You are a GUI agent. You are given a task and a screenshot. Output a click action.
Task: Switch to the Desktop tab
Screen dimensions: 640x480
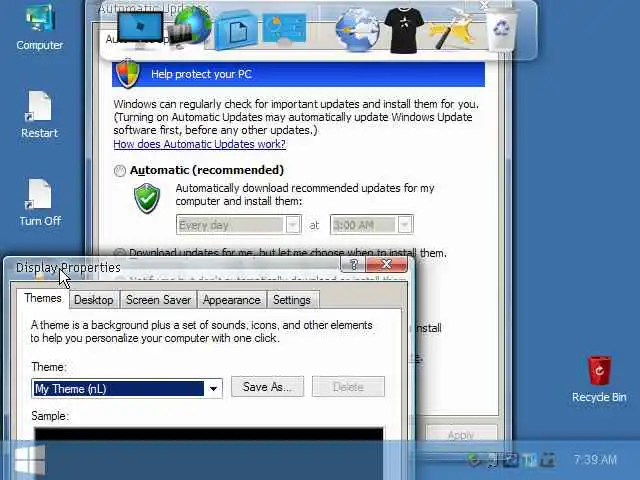pos(94,300)
